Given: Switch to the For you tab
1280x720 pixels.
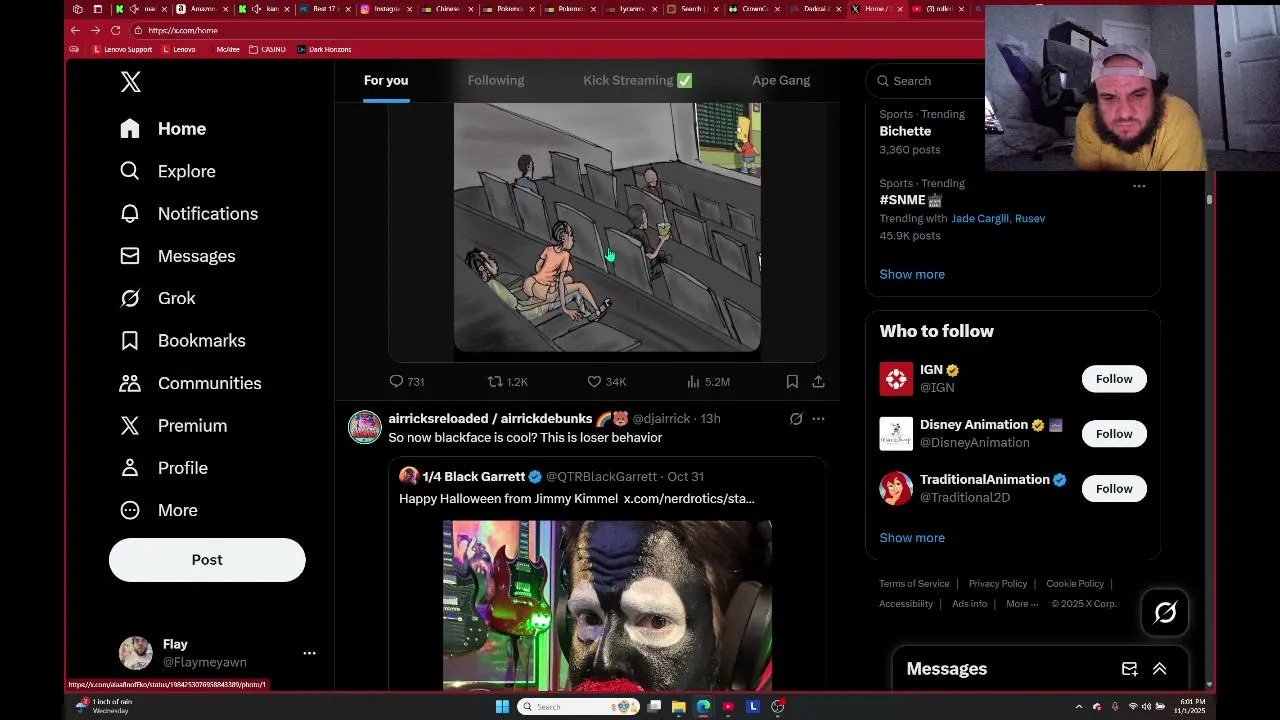Looking at the screenshot, I should click(386, 81).
